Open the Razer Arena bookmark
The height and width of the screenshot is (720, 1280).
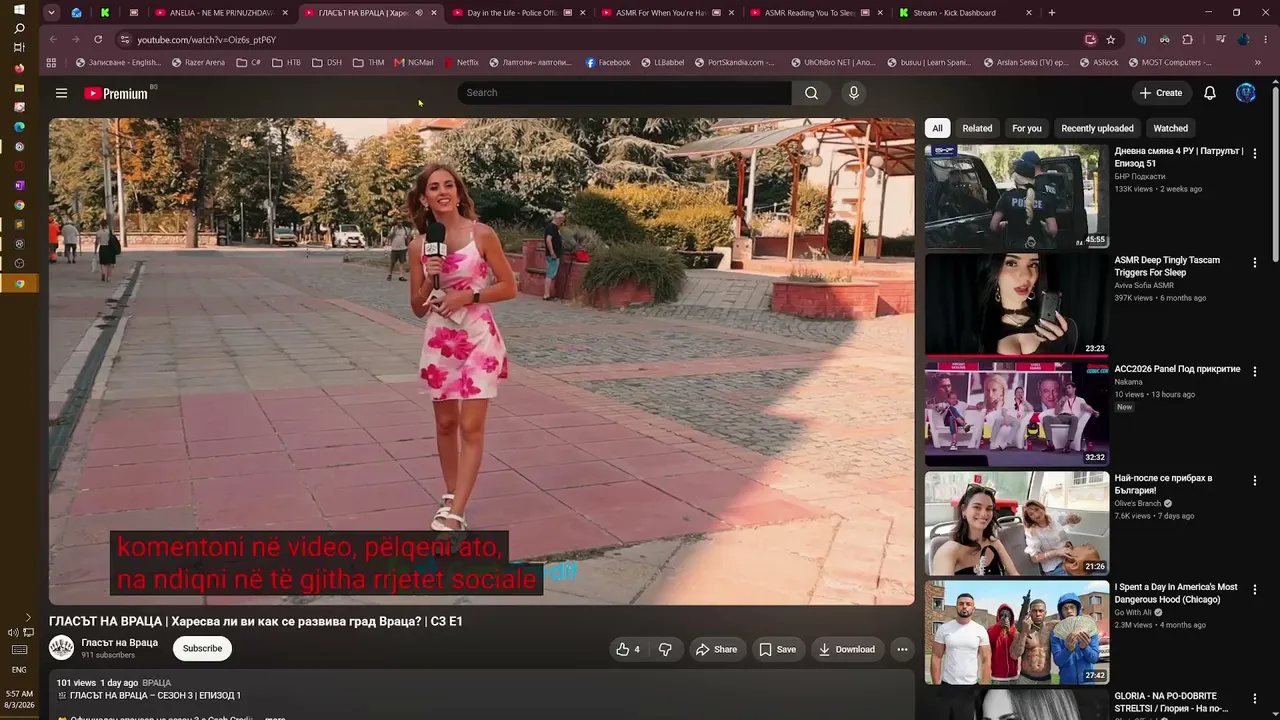click(x=198, y=62)
